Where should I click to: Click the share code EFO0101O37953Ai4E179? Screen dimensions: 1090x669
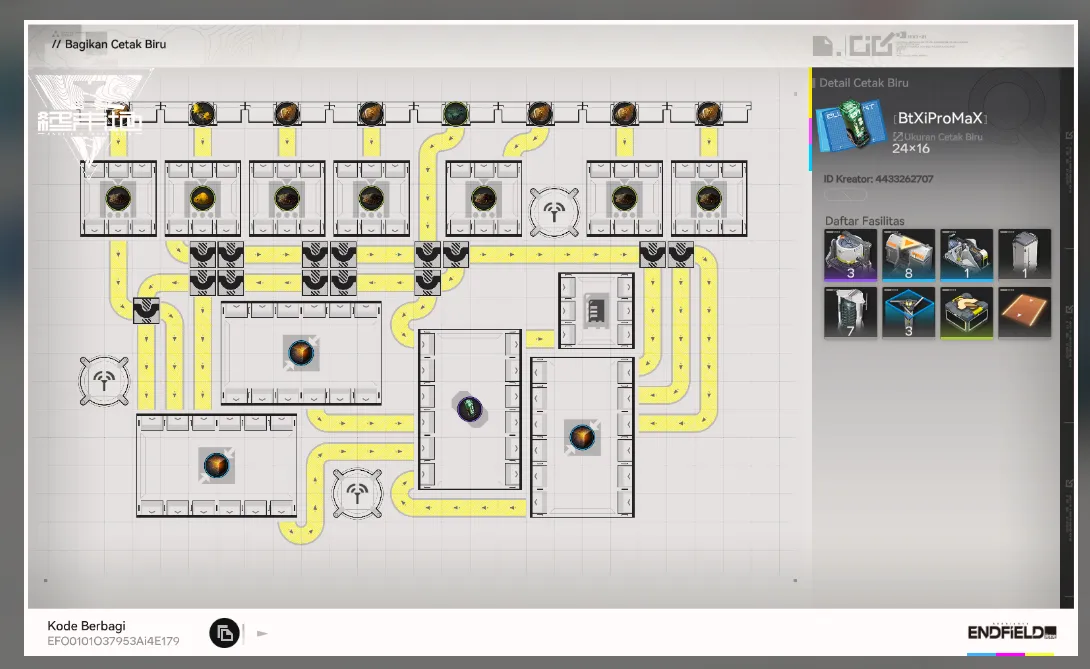coord(113,641)
